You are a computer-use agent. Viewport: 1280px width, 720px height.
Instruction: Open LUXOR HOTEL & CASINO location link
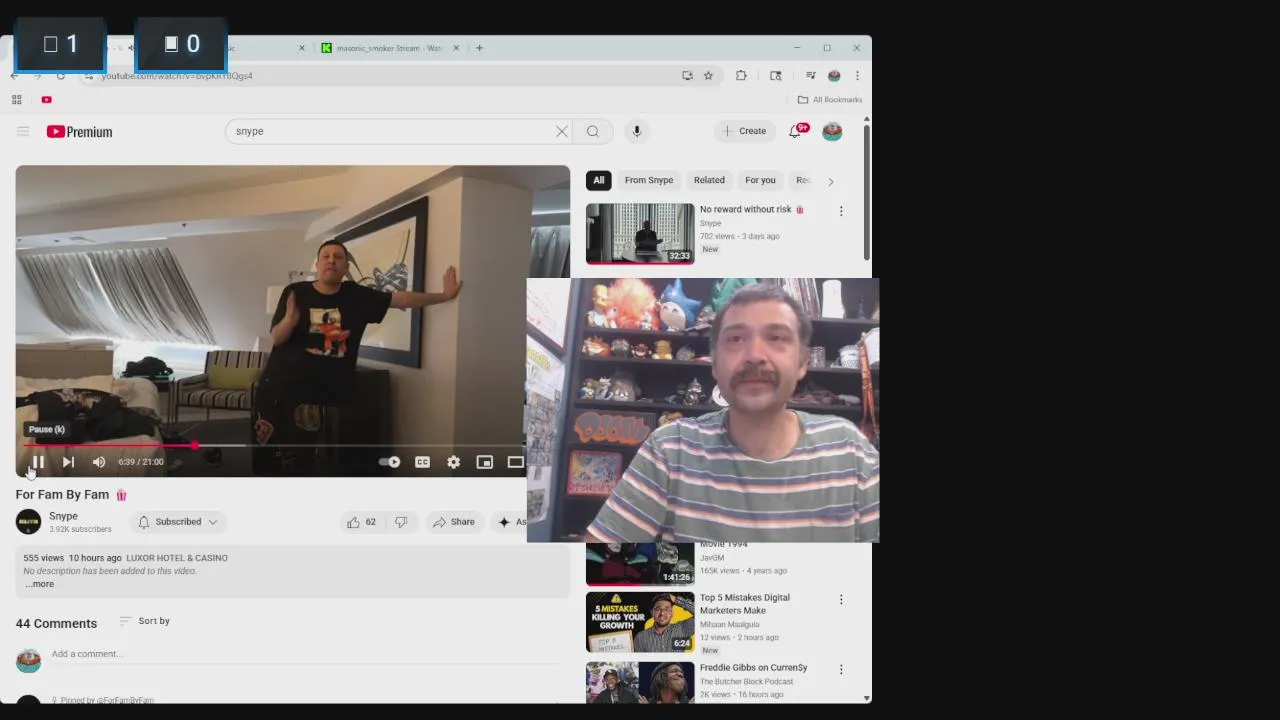(x=177, y=558)
